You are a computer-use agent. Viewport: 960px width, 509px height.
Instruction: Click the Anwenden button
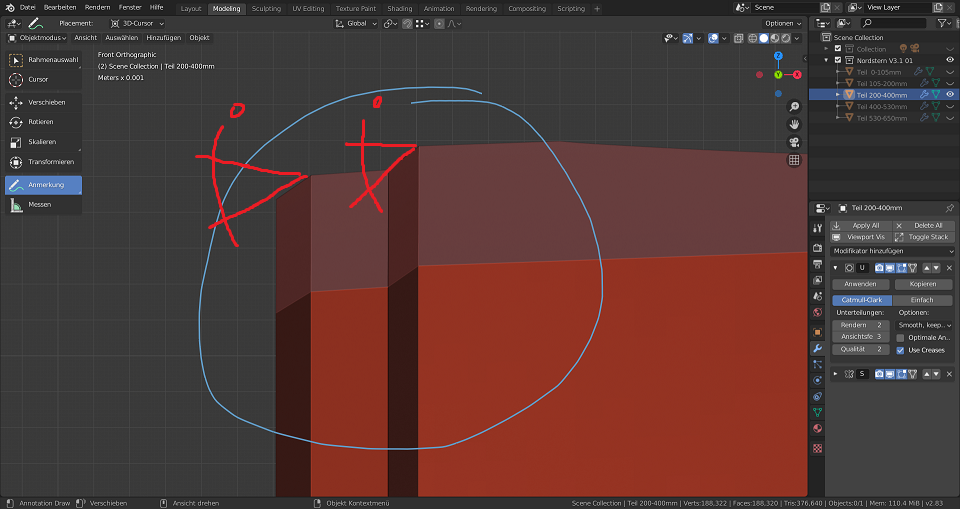coord(860,284)
